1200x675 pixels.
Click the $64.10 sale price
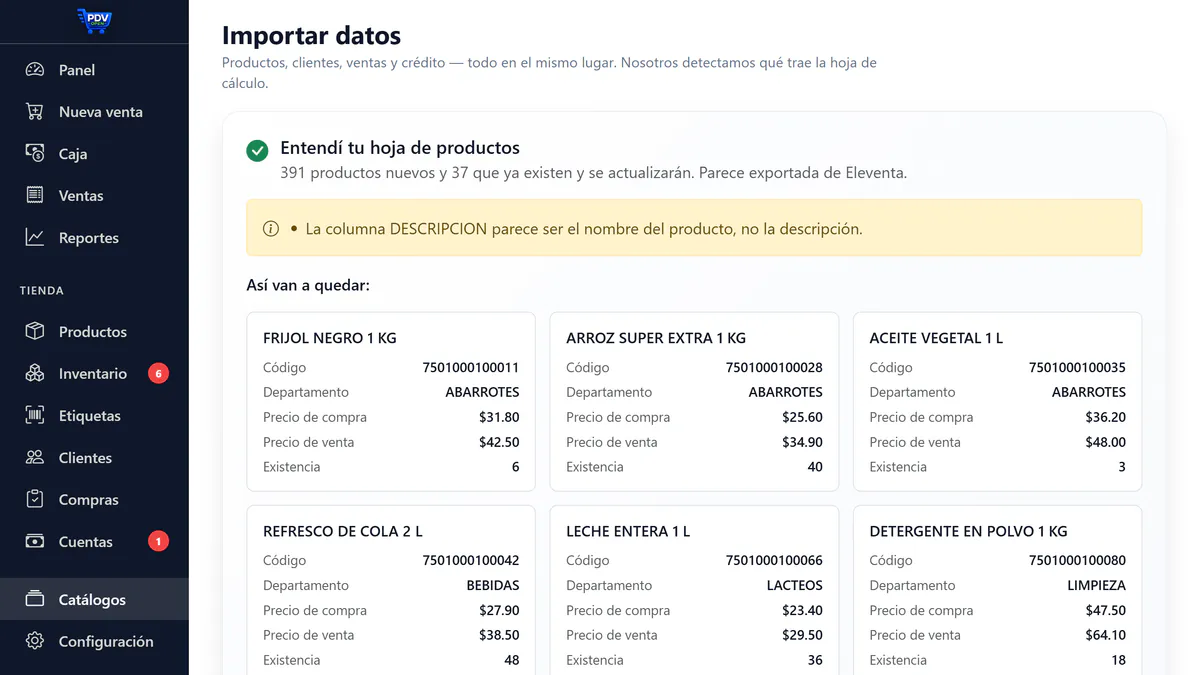[x=1105, y=635]
